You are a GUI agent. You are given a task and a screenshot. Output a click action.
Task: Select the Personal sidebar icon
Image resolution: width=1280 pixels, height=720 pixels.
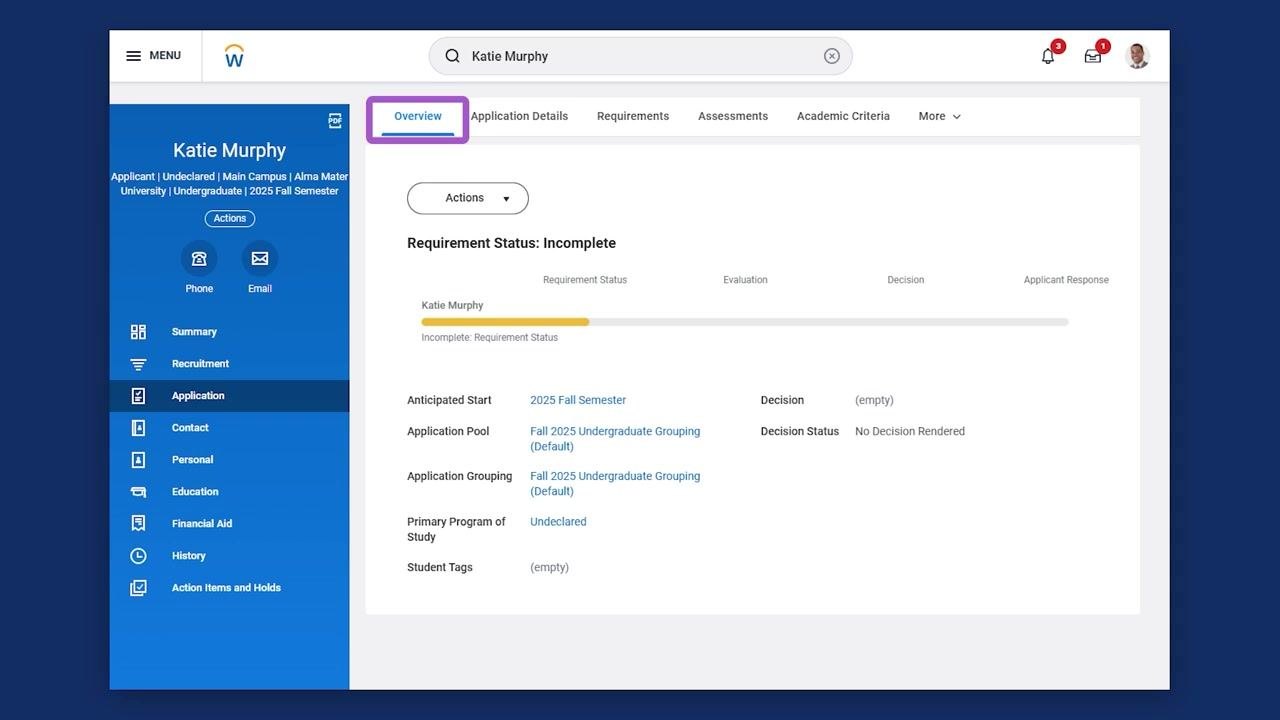pos(138,460)
